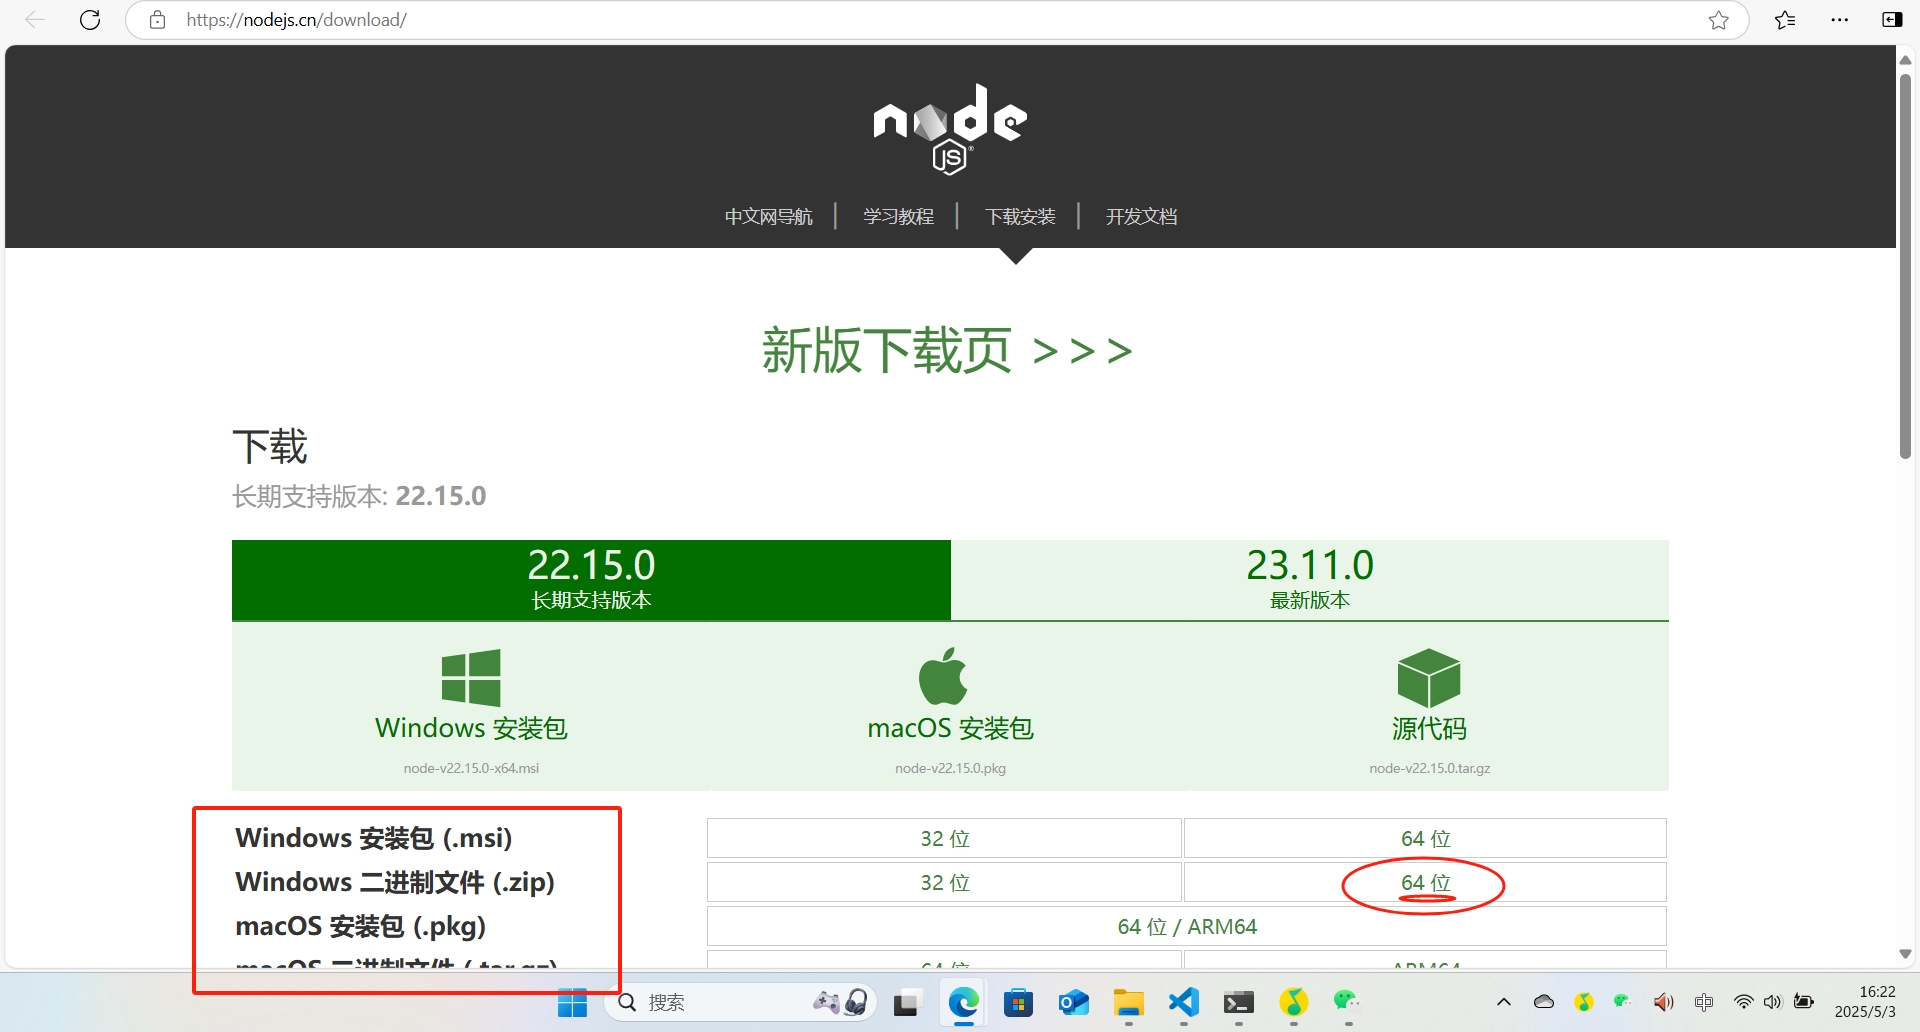Screen dimensions: 1920x1032
Task: Click the Apple logo macOS installer icon
Action: tap(943, 676)
